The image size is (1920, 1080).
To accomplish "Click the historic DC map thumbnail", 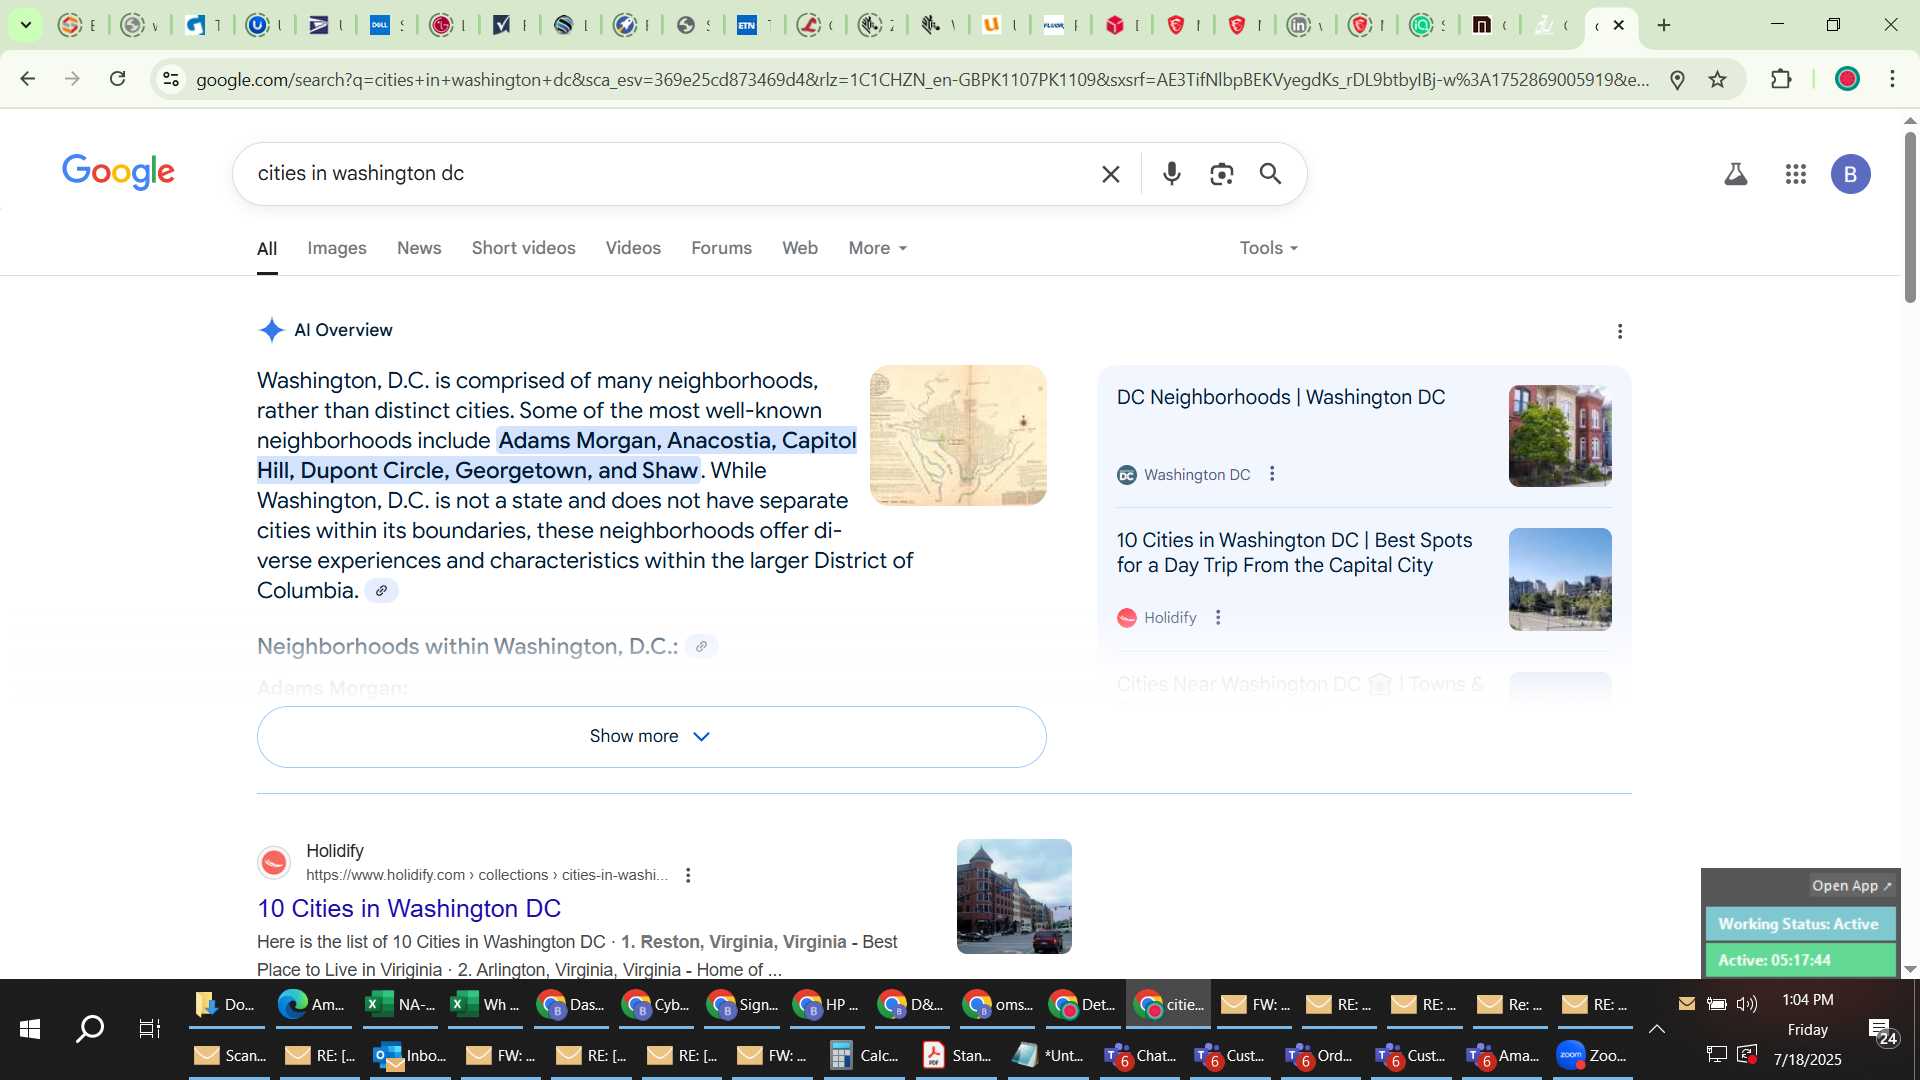I will click(958, 435).
